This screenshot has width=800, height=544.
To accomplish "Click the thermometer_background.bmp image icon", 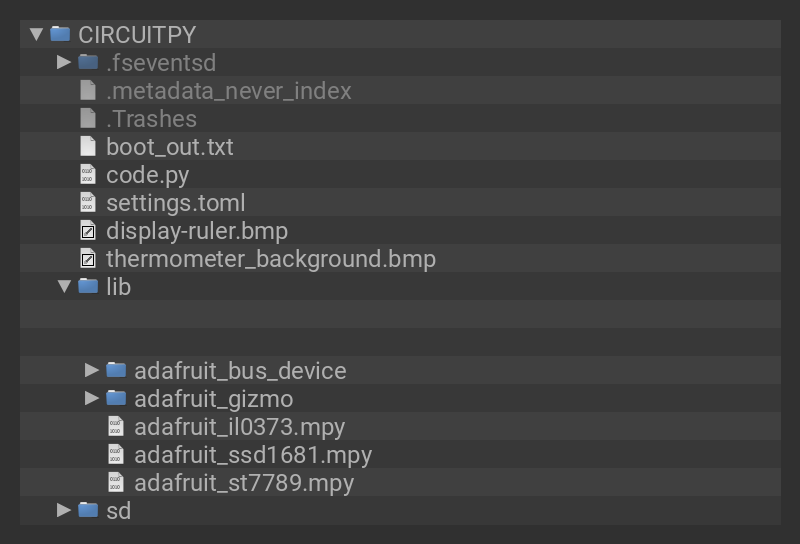I will [88, 258].
